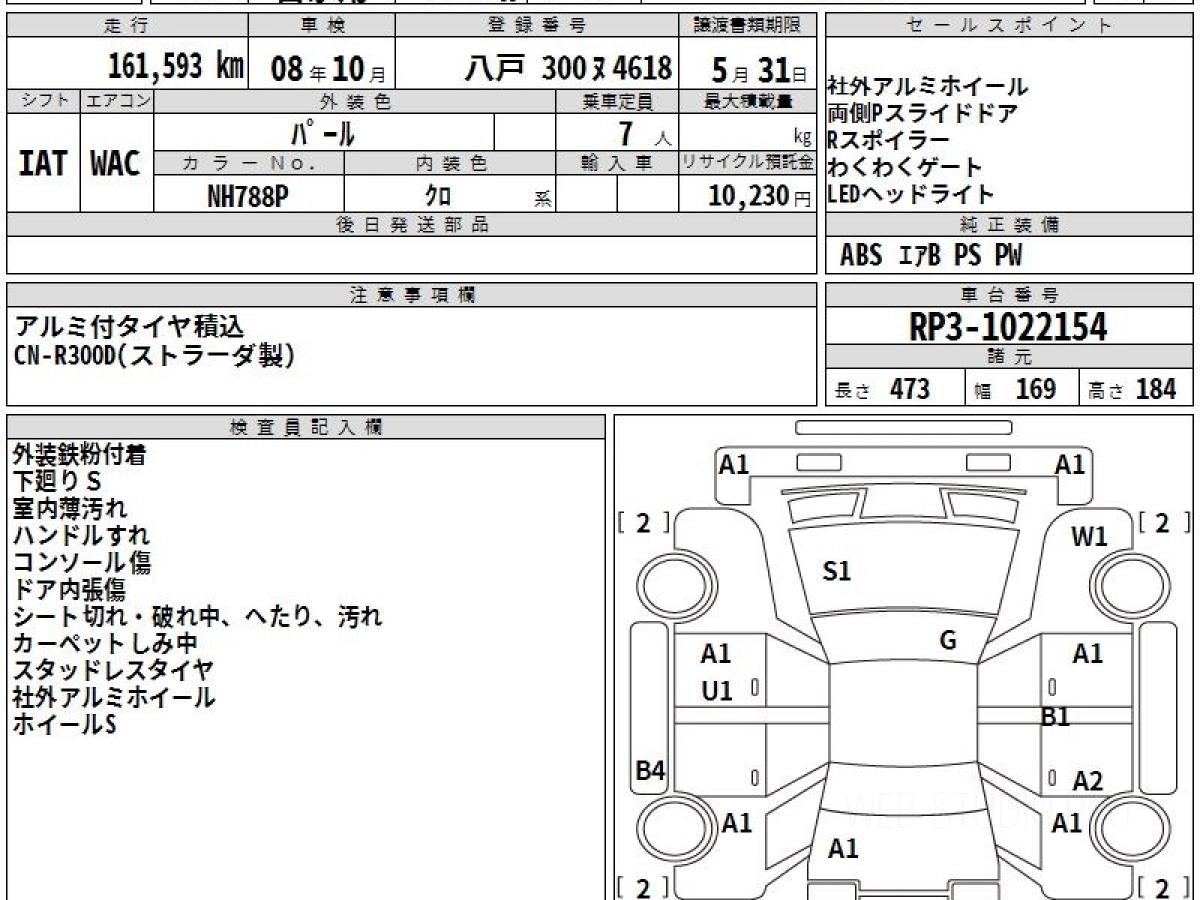
Task: Select the 登録番号 header cell
Action: click(x=537, y=26)
